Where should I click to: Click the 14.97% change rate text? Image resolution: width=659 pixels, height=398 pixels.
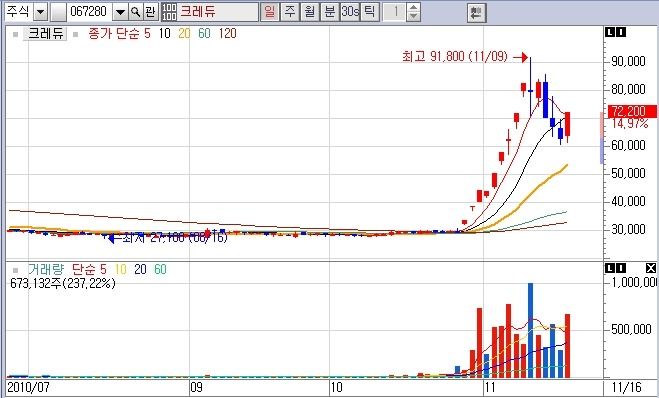629,124
